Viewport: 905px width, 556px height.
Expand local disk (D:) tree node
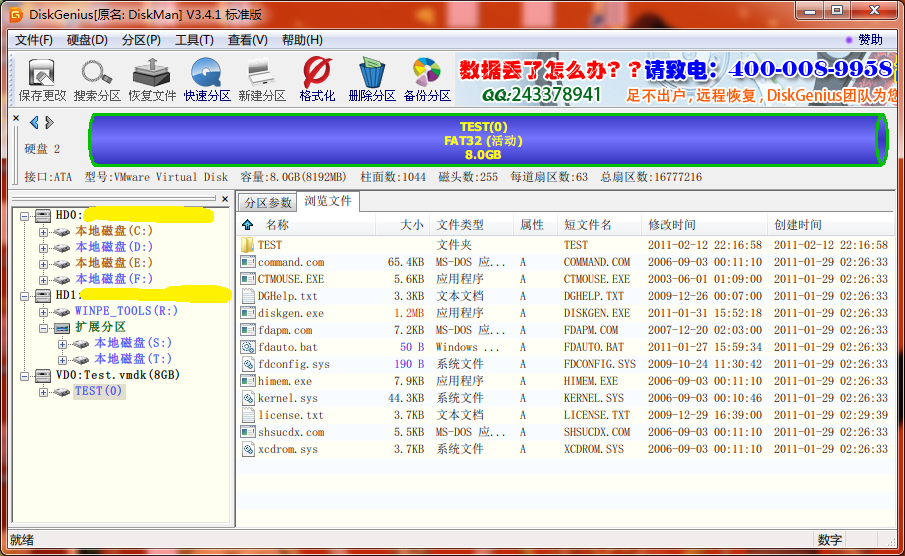point(43,248)
